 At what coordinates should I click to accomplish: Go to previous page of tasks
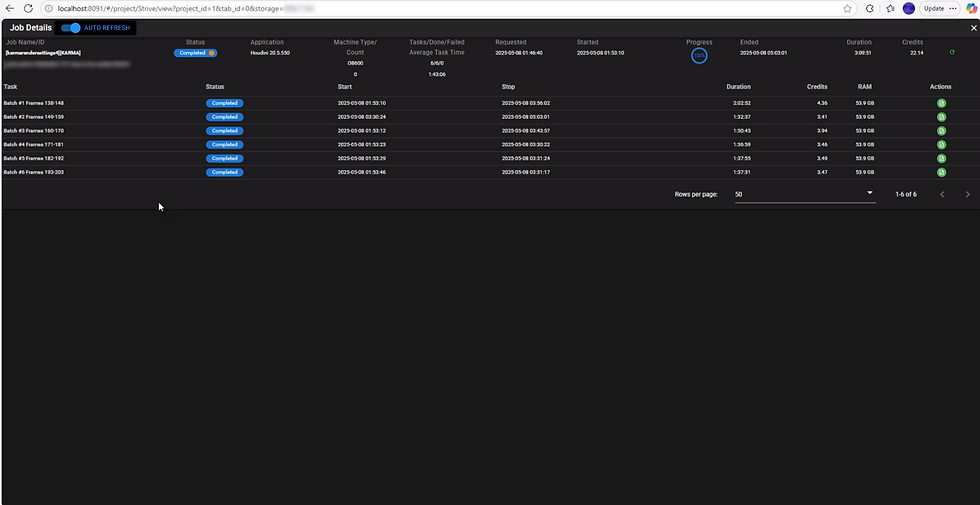click(942, 194)
